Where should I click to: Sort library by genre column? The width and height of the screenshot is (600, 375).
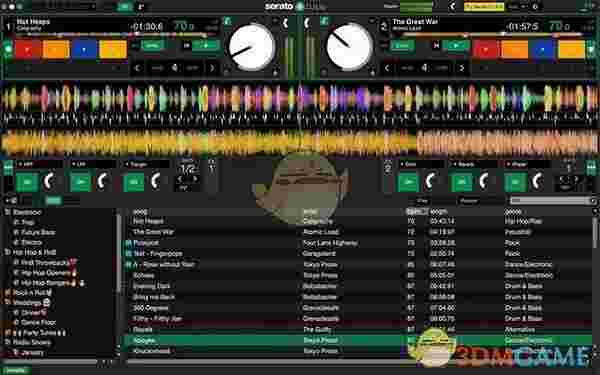[x=514, y=211]
